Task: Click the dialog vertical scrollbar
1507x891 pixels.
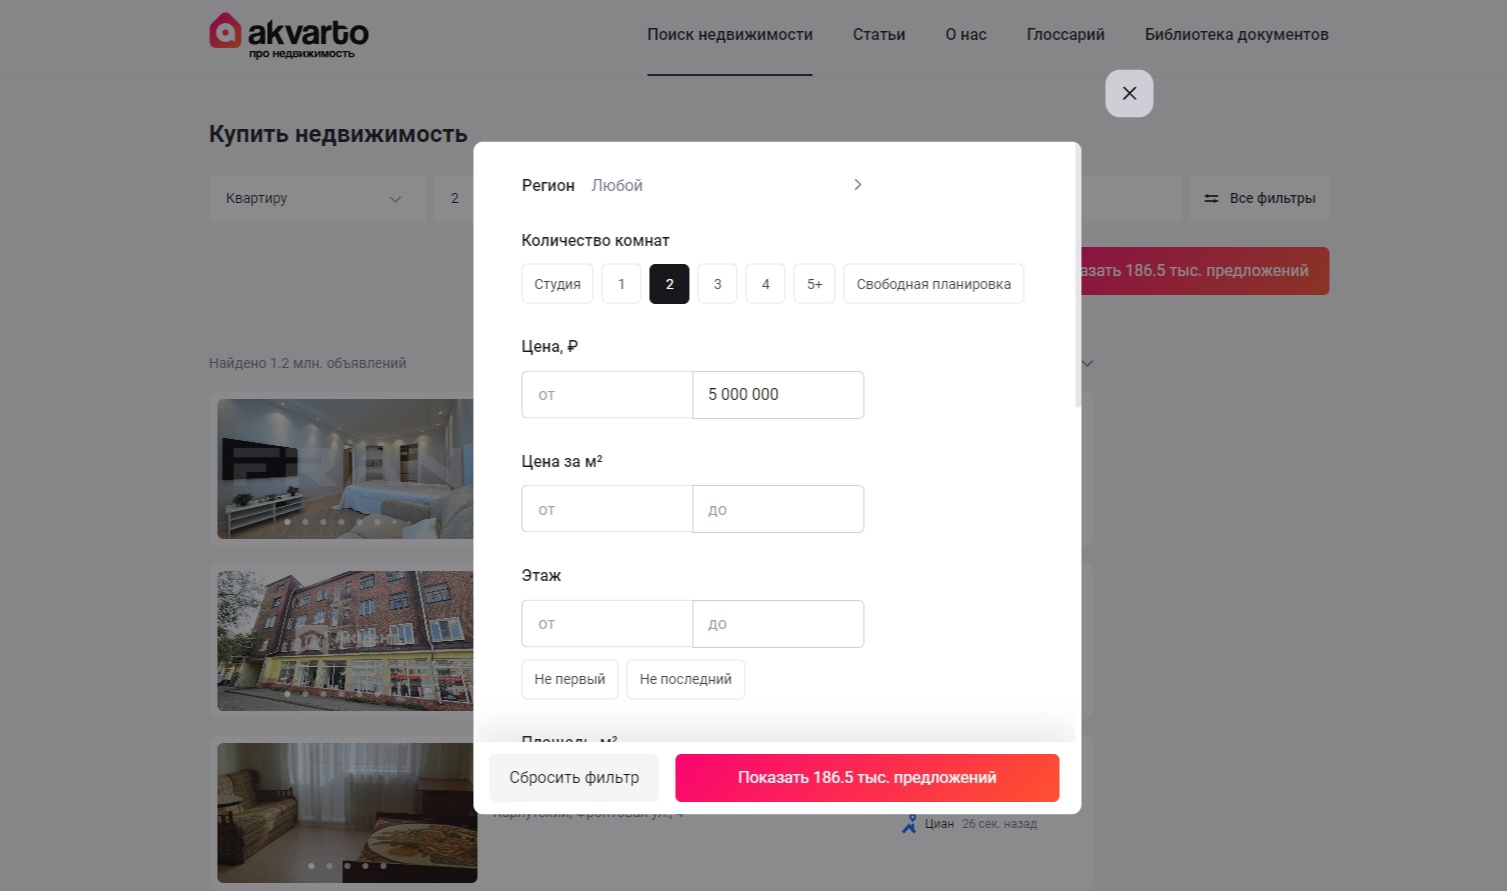Action: coord(1078,275)
